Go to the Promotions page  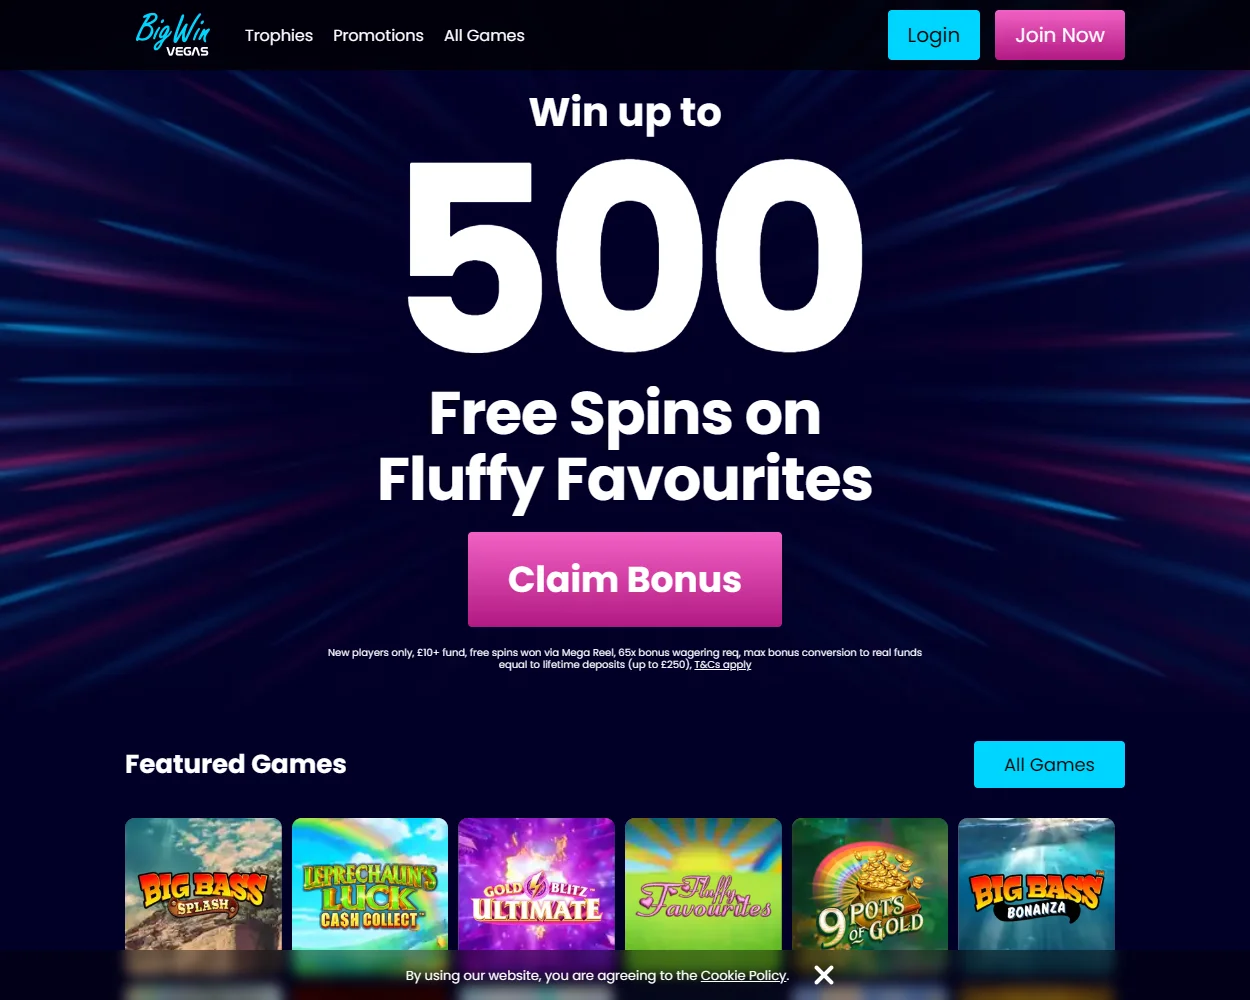coord(378,35)
